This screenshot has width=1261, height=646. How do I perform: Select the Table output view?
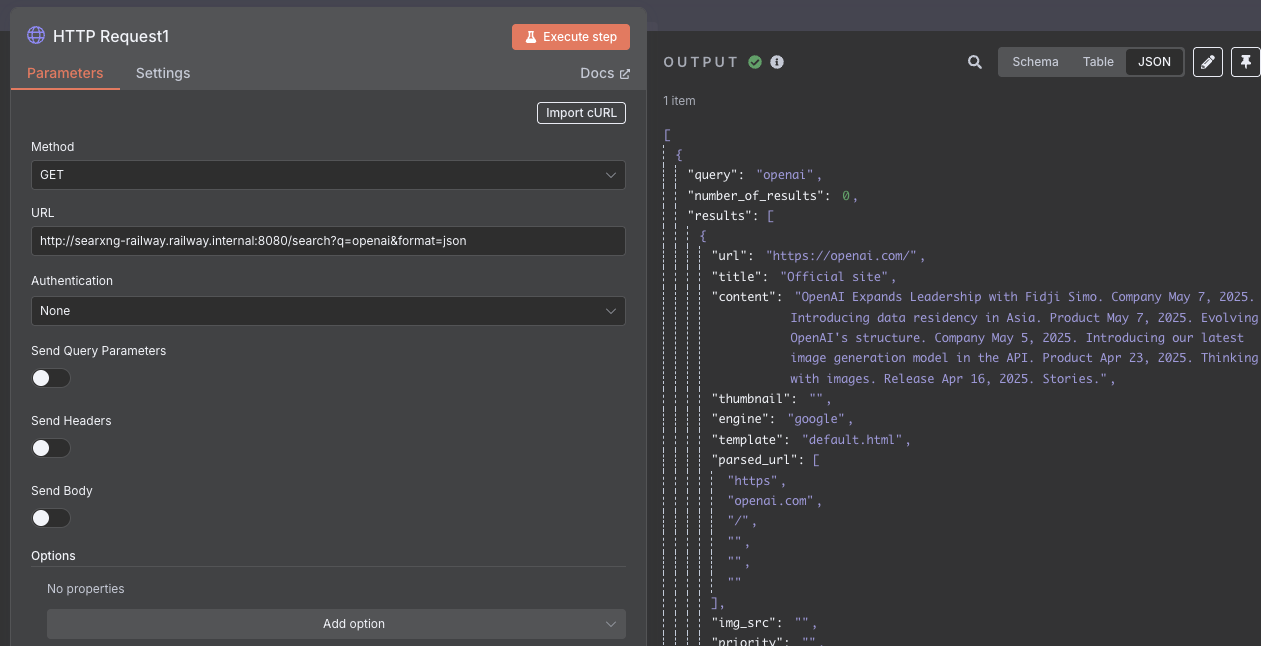(1098, 61)
